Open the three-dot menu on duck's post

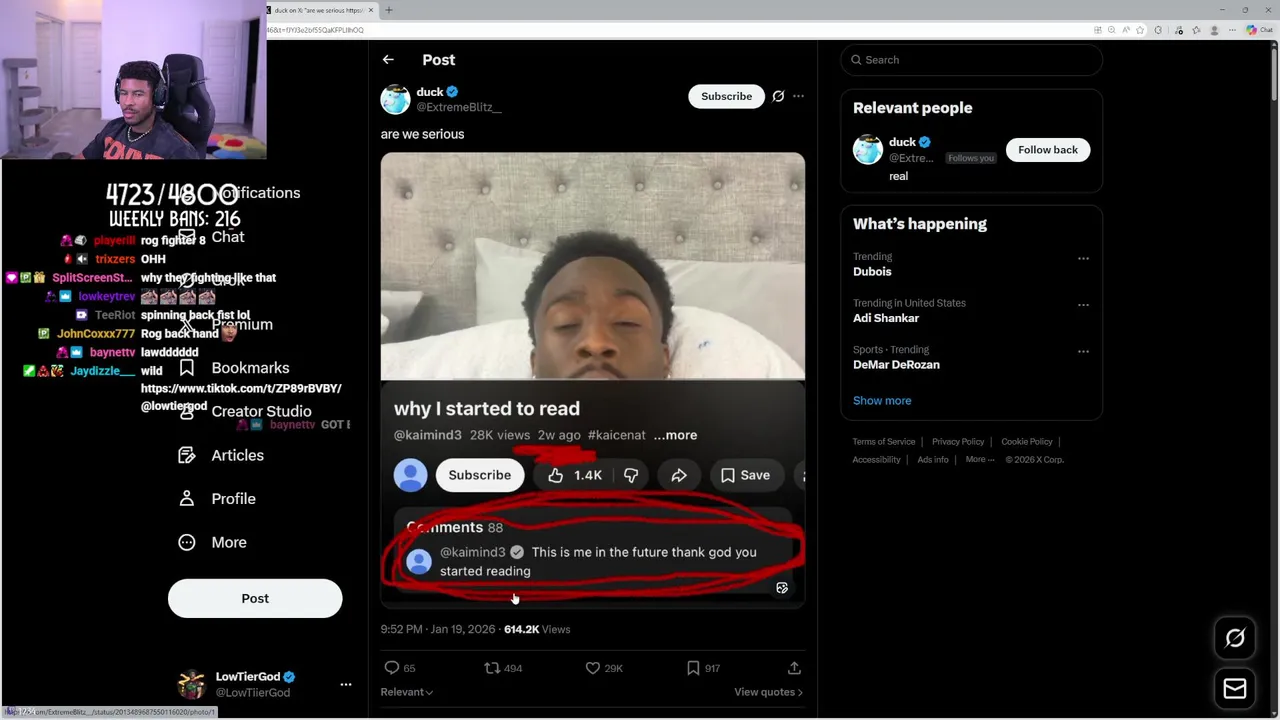click(x=798, y=96)
